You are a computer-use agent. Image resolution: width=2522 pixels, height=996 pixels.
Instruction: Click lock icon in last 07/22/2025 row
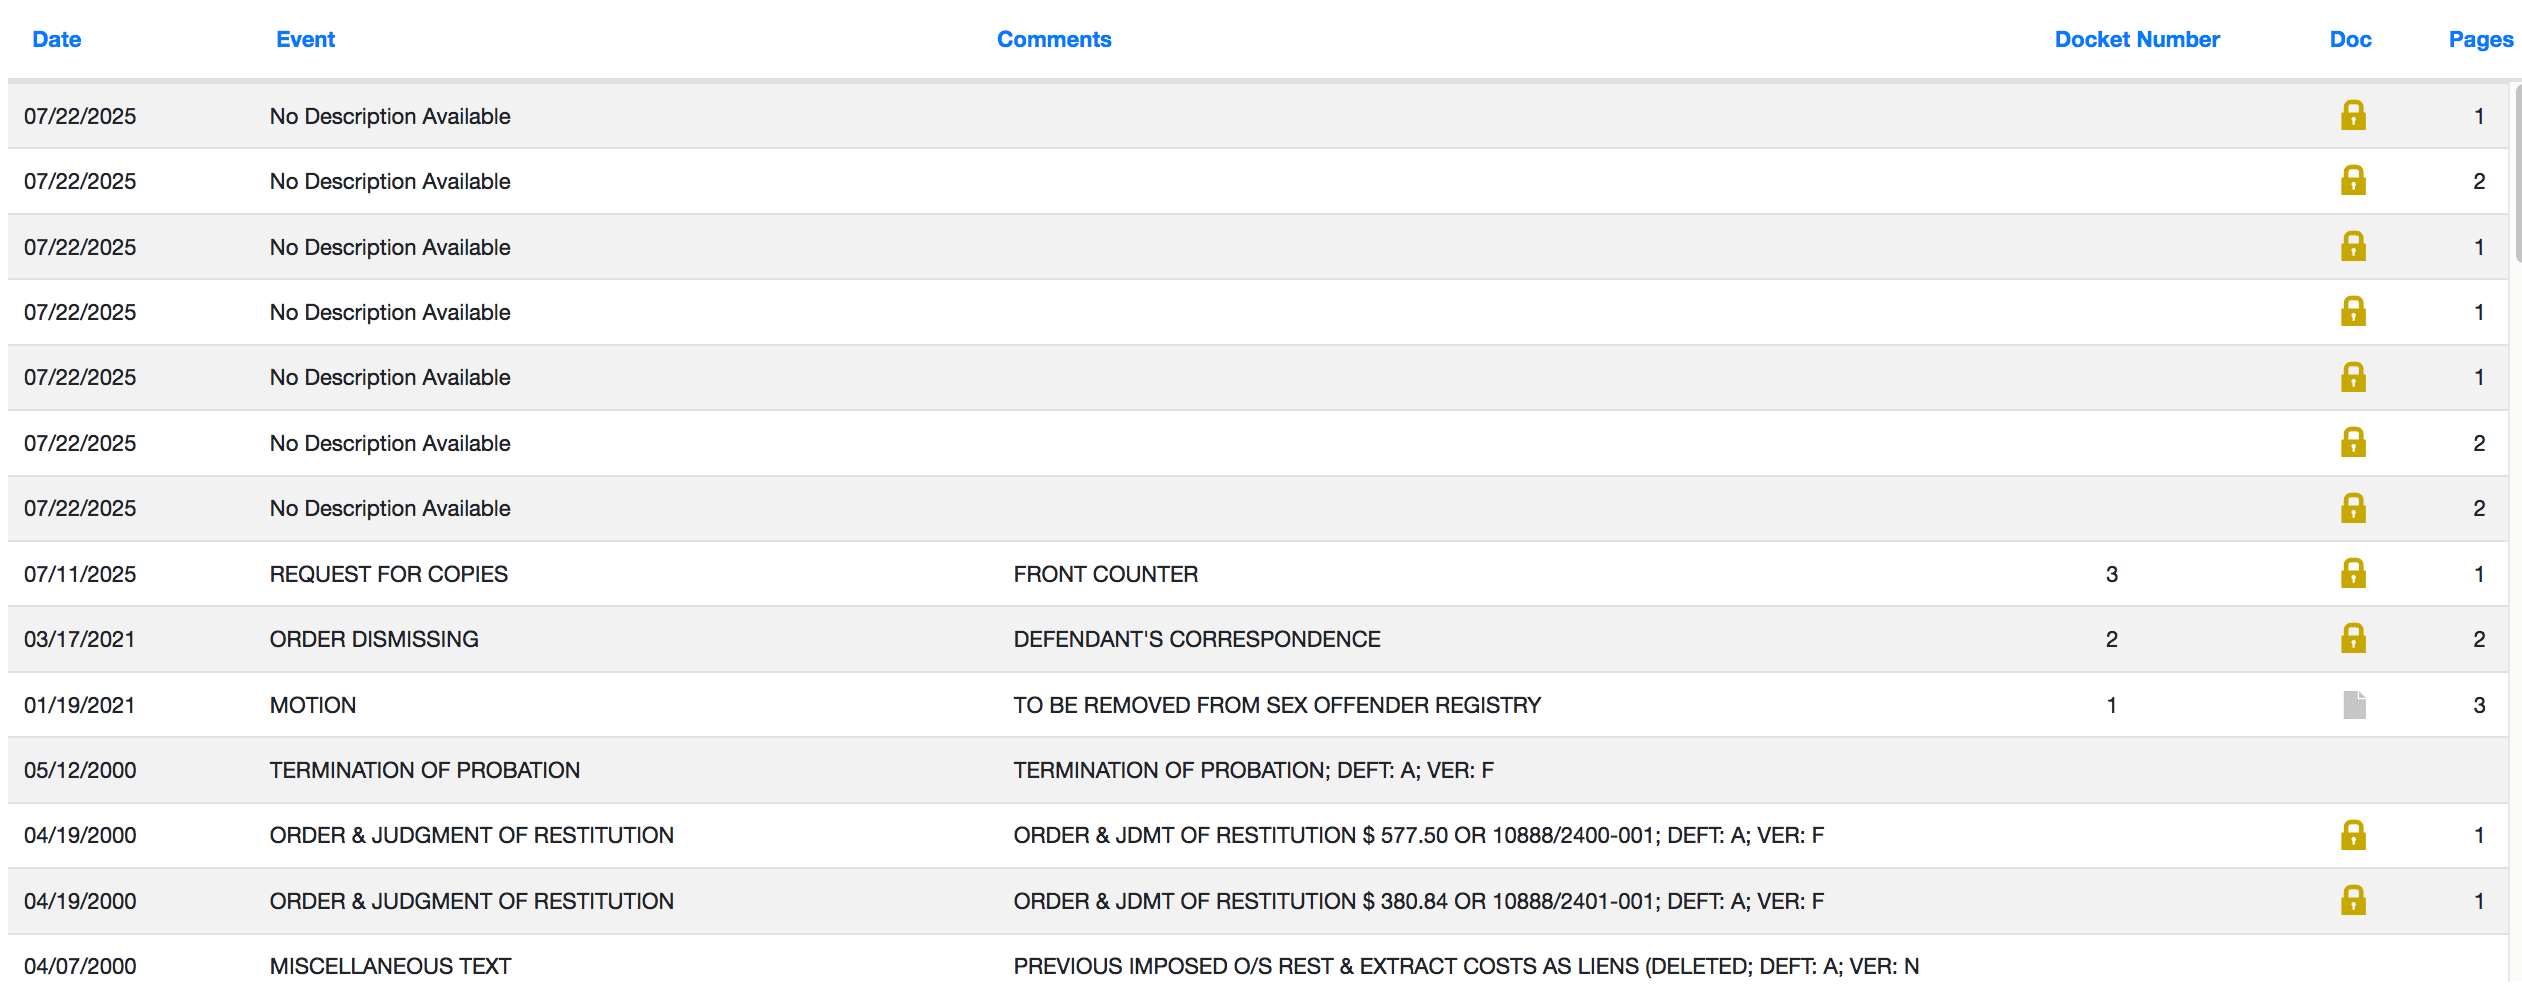(x=2352, y=508)
